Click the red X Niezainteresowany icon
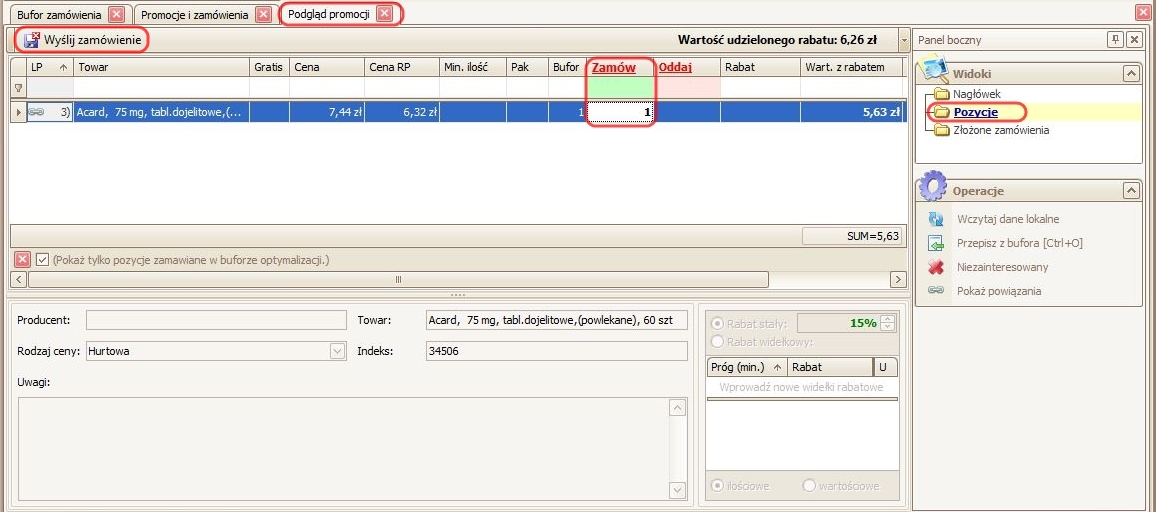 (936, 267)
